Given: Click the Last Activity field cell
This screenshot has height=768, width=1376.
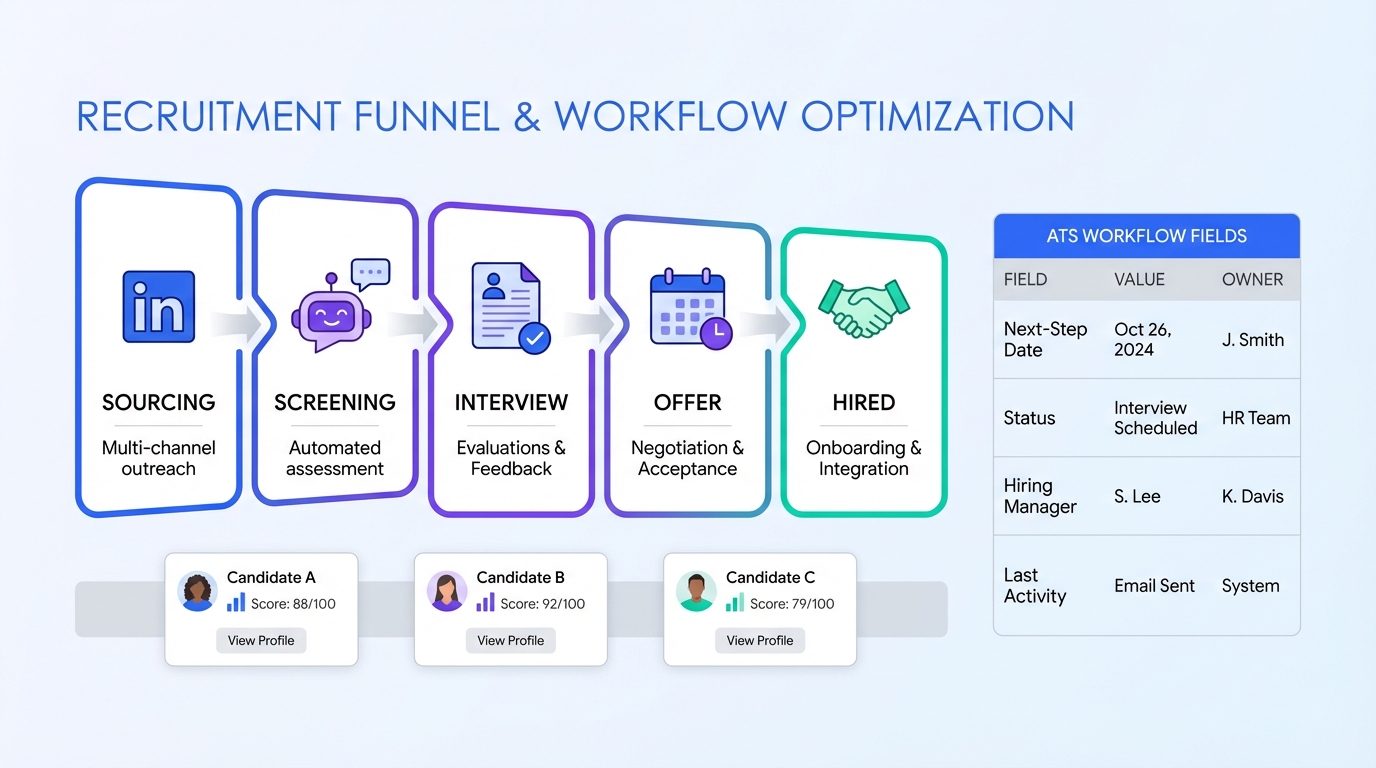Looking at the screenshot, I should (x=1035, y=586).
